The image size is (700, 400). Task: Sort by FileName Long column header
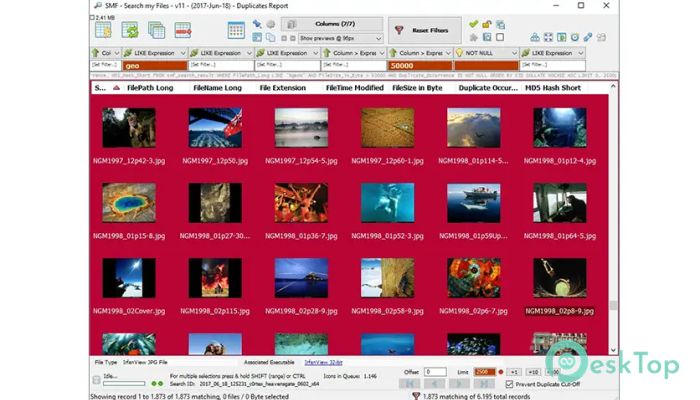click(x=217, y=88)
